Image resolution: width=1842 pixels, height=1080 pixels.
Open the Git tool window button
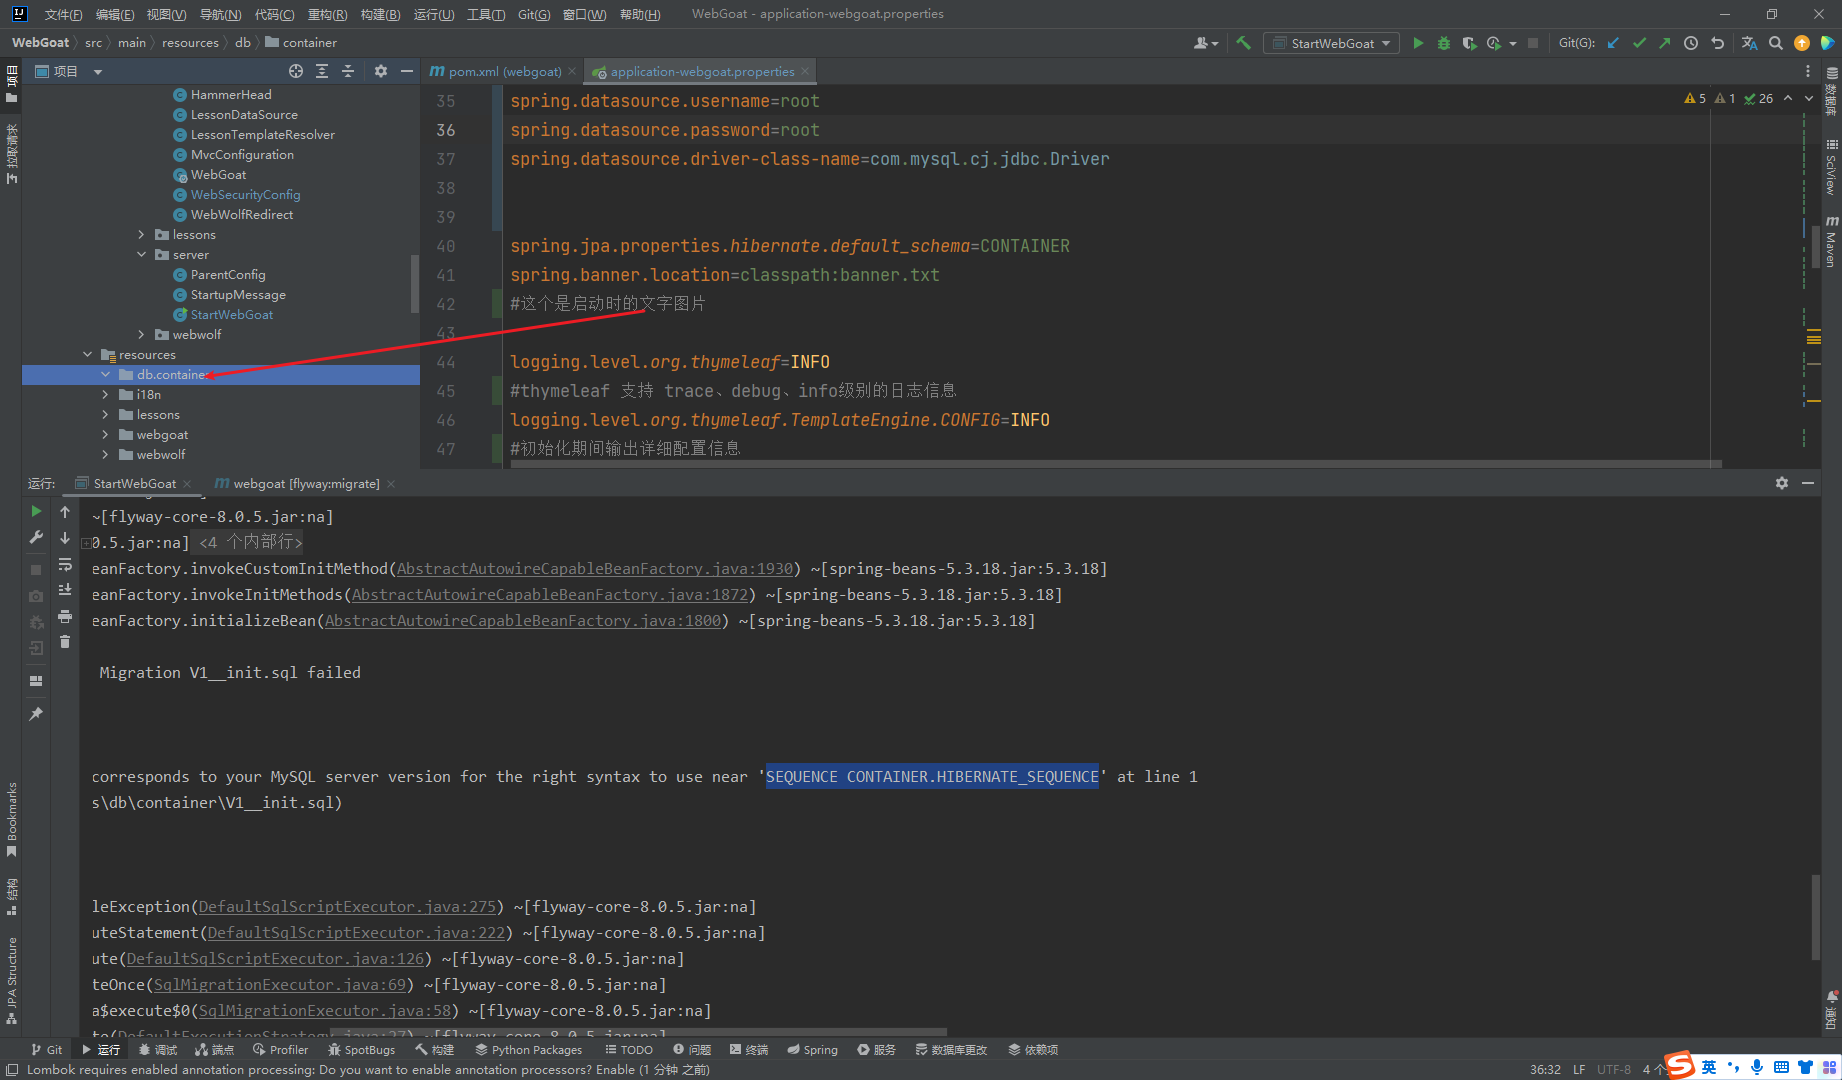click(x=46, y=1050)
